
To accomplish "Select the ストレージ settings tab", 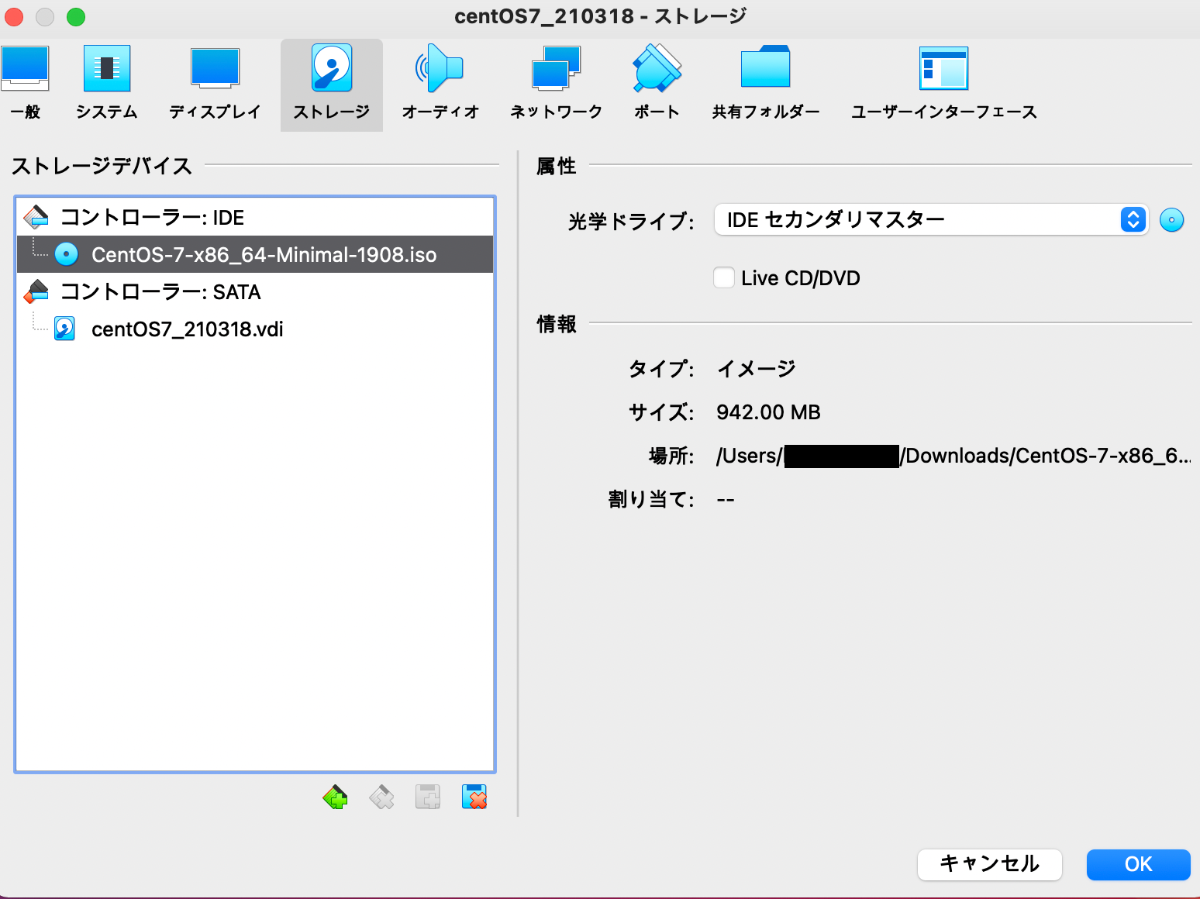I will coord(331,85).
